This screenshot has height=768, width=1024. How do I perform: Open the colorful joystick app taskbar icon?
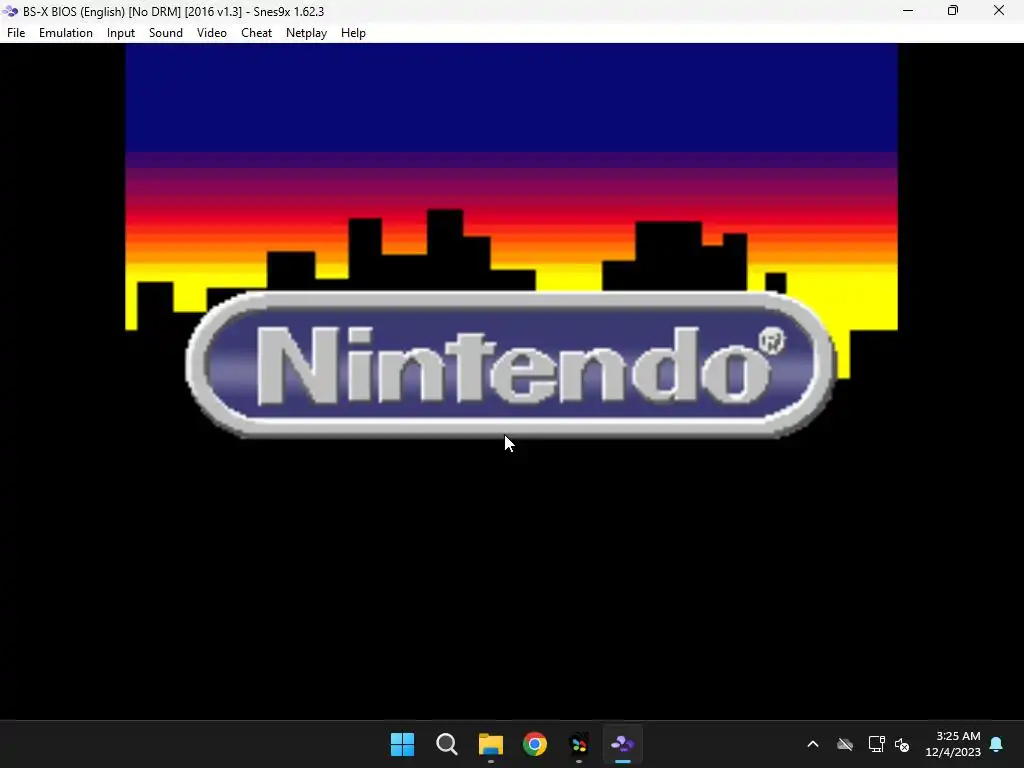click(579, 744)
